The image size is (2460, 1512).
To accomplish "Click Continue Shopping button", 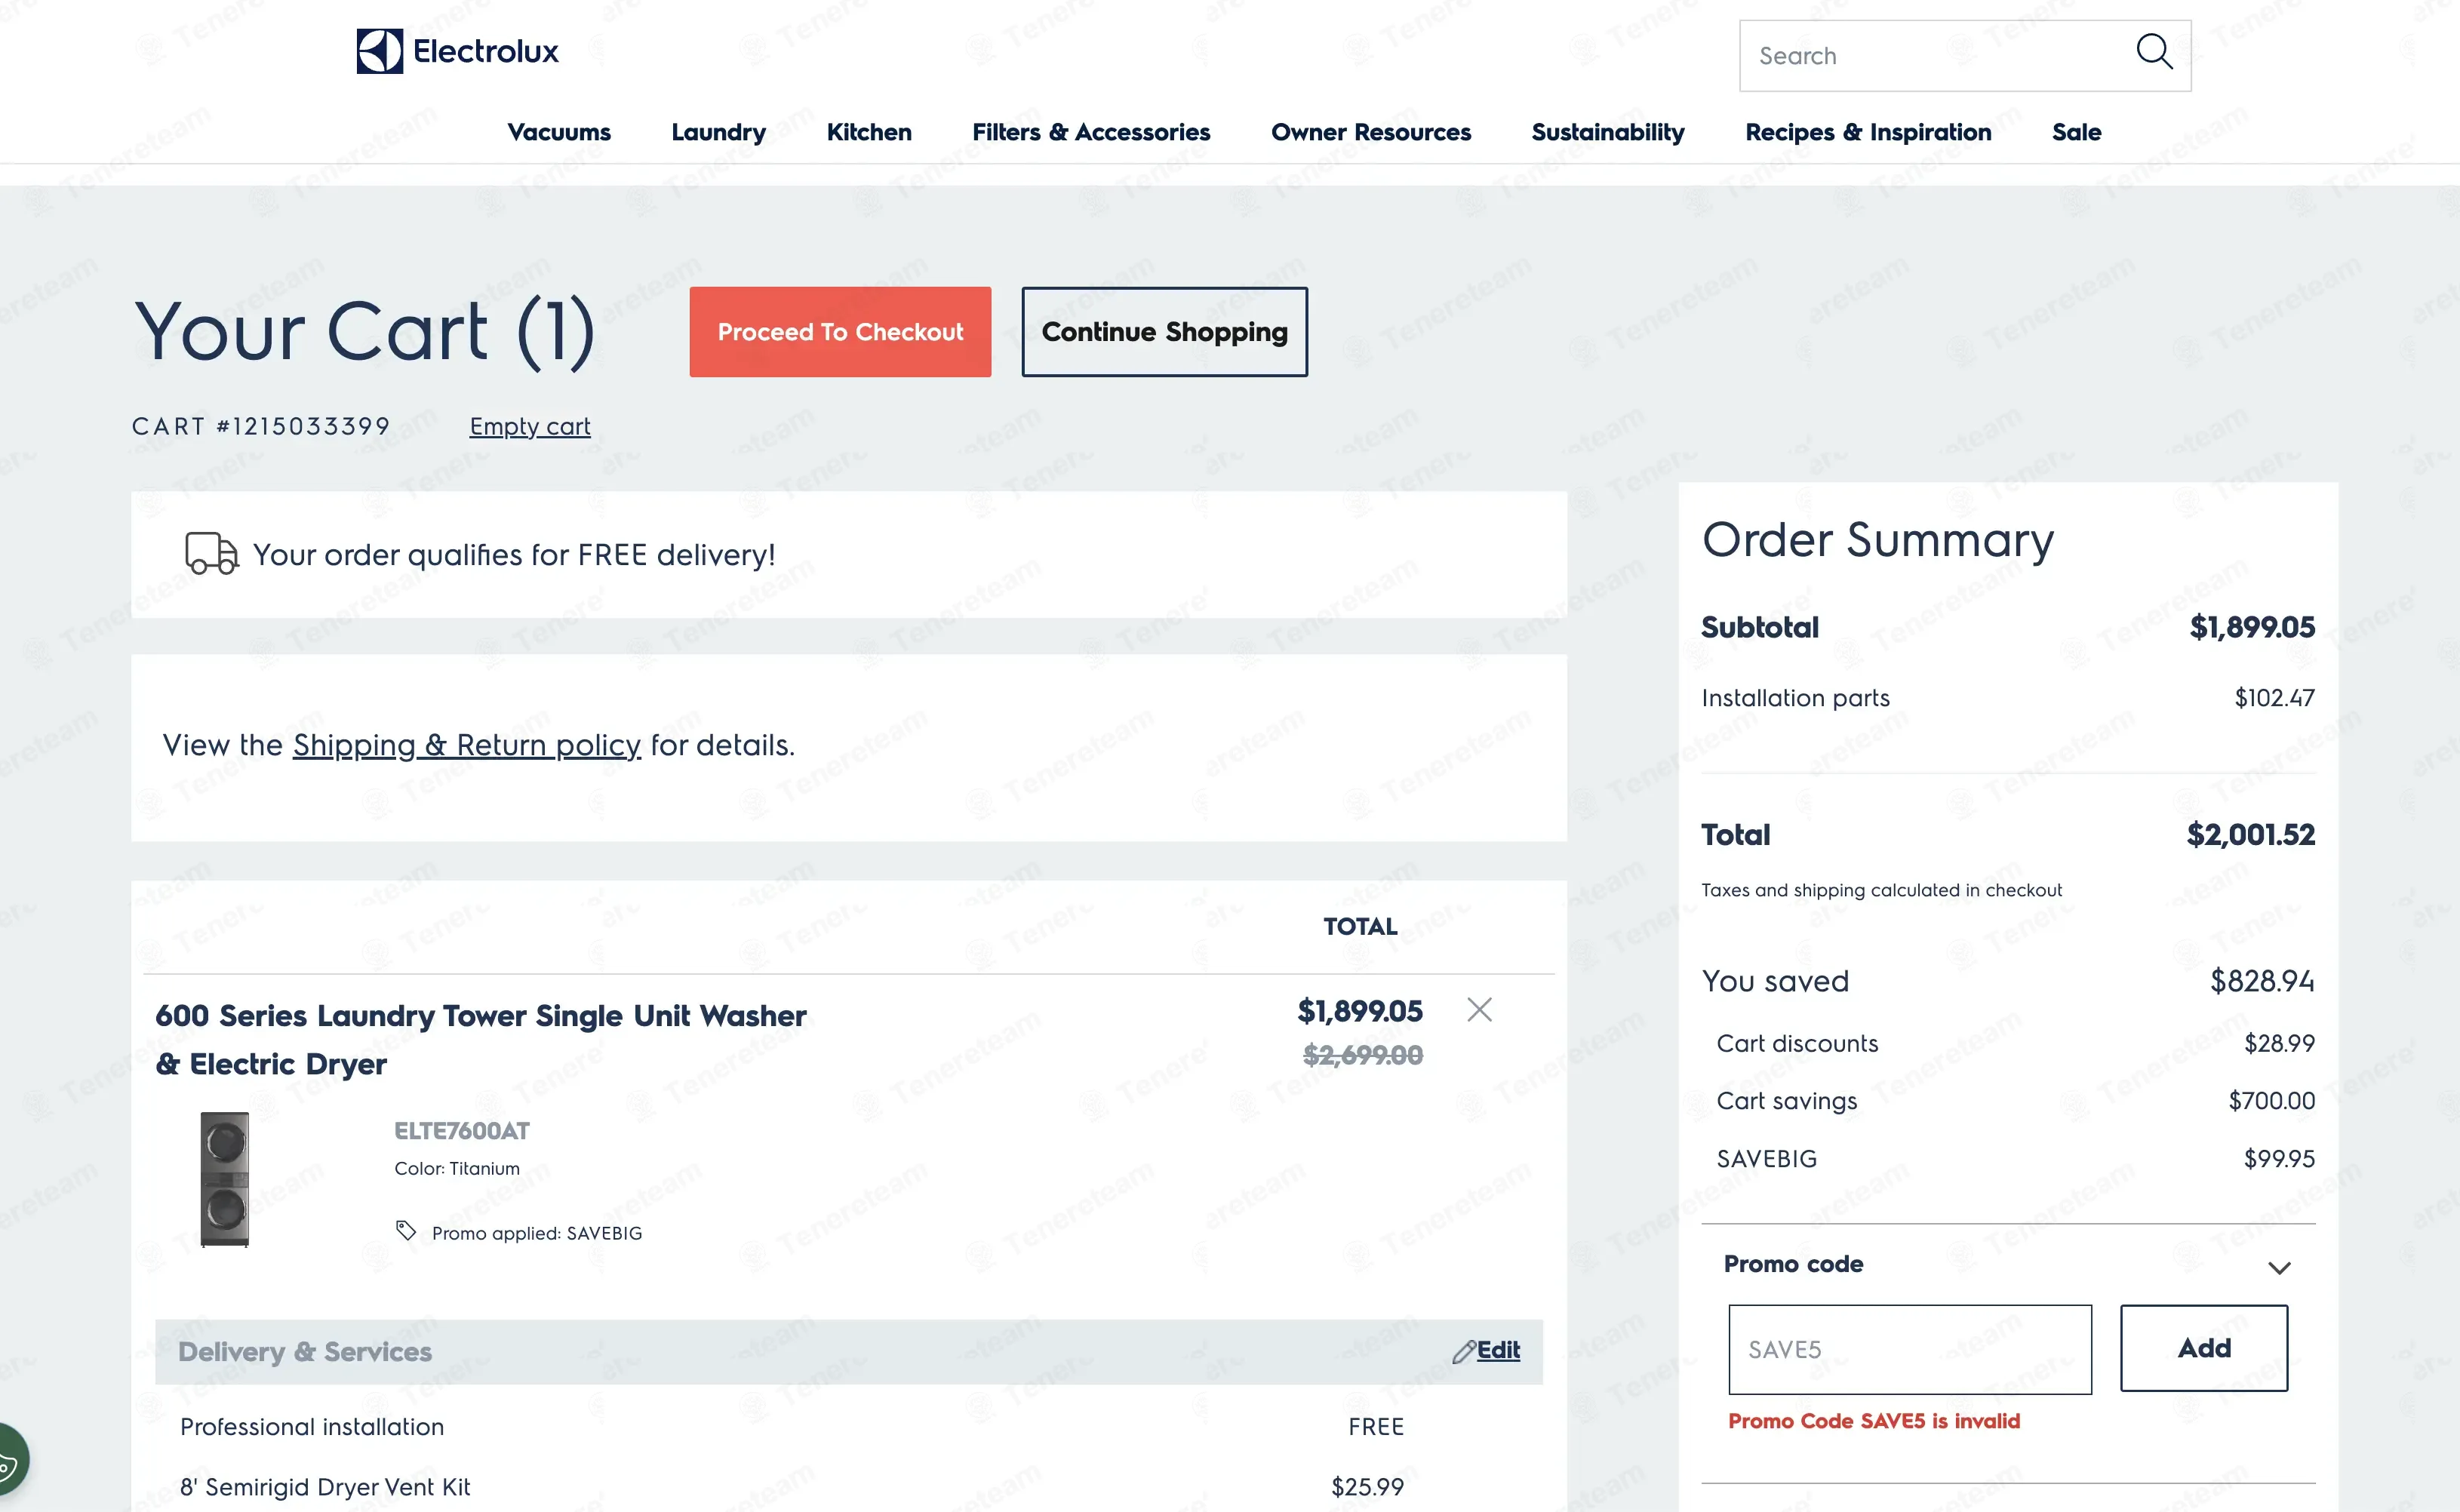I will tap(1164, 332).
